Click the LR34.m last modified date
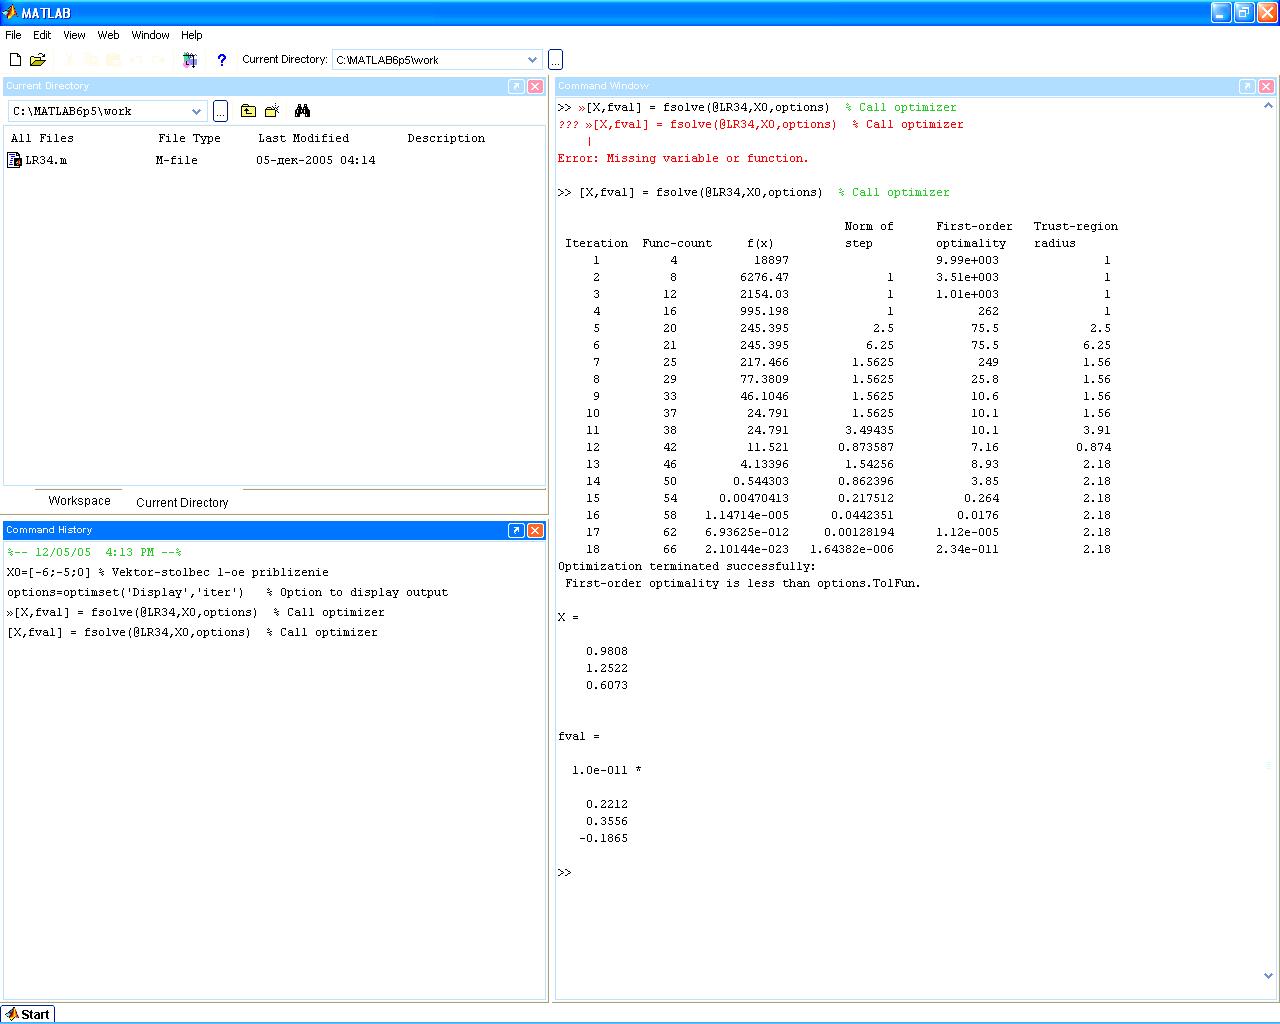Screen dimensions: 1280x1024 point(316,160)
